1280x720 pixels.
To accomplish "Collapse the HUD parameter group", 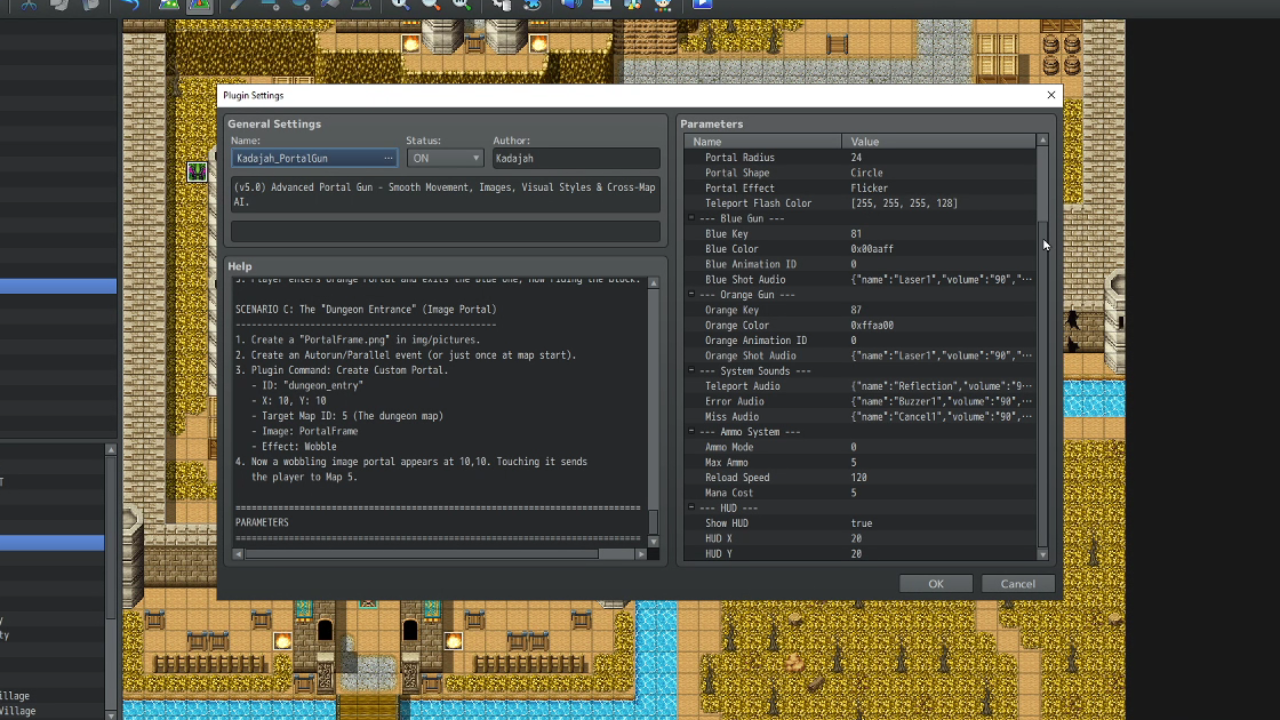I will pyautogui.click(x=691, y=508).
